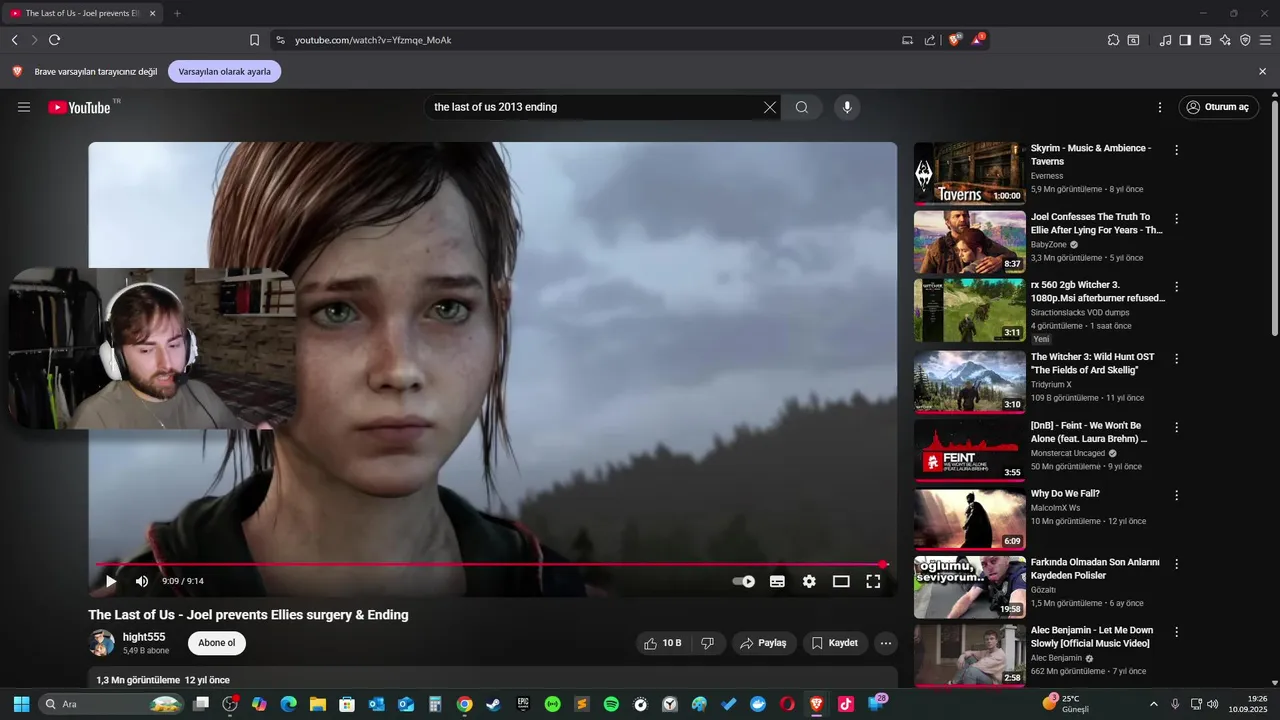This screenshot has width=1280, height=720.
Task: Toggle subtitles/closed captions
Action: coord(777,581)
